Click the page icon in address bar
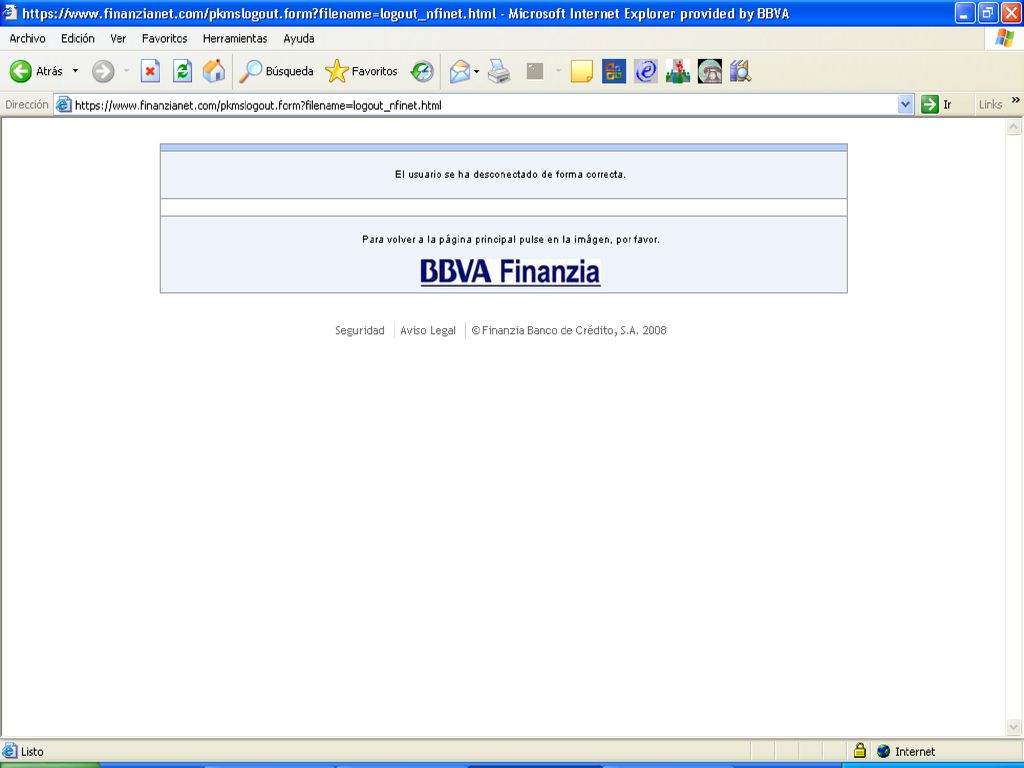This screenshot has width=1024, height=768. 63,104
